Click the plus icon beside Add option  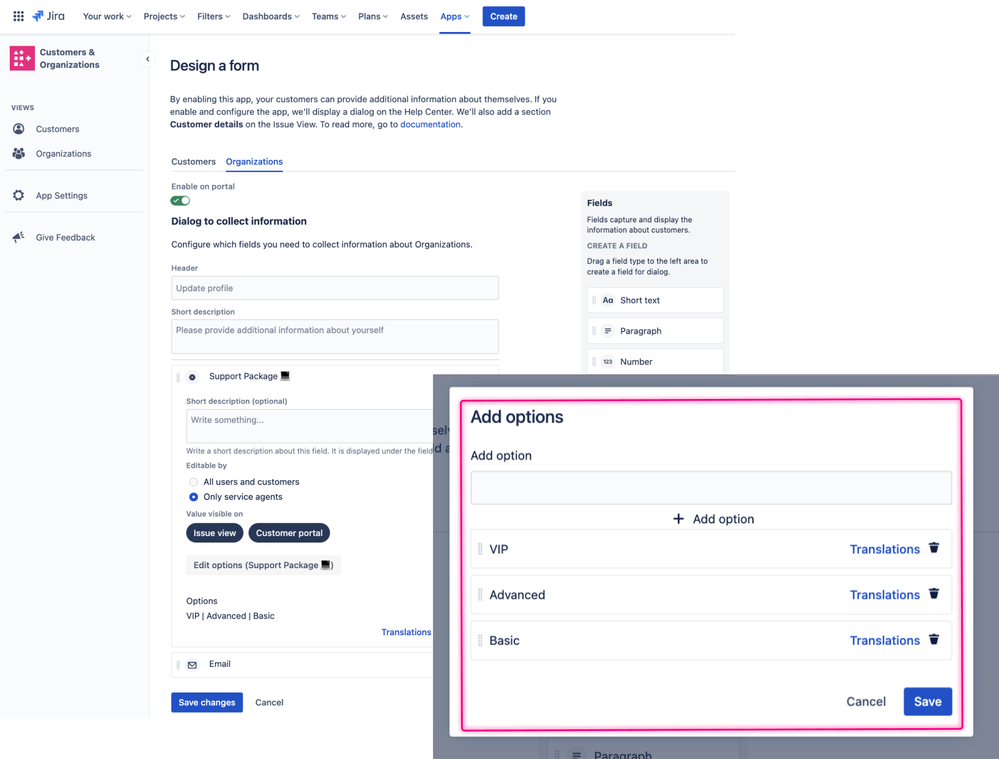tap(679, 519)
